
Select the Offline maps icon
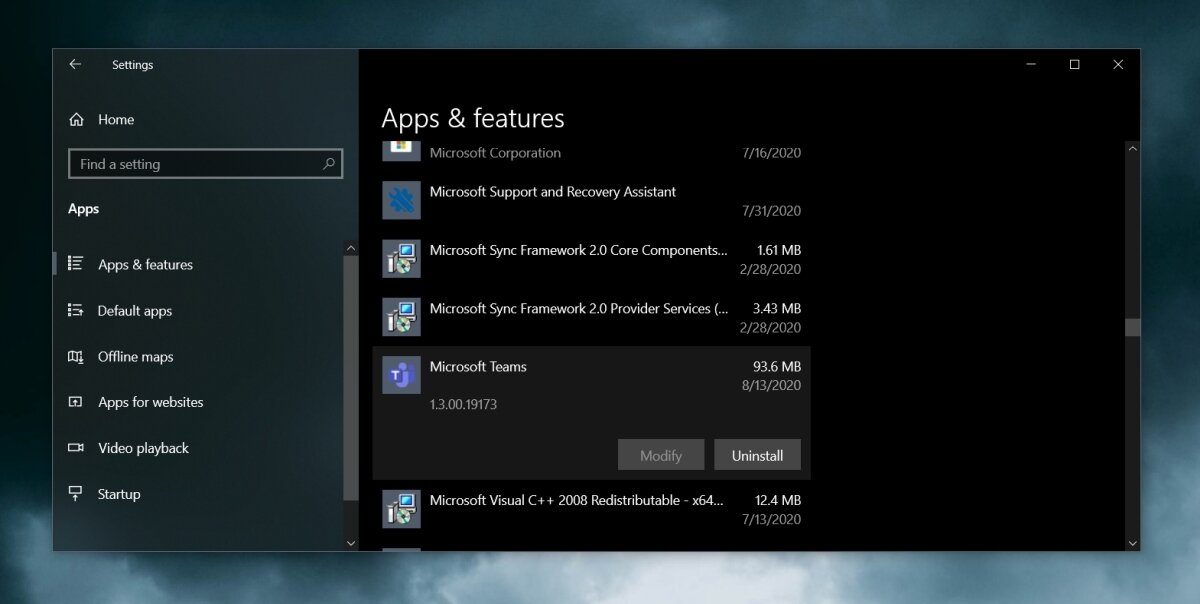(75, 356)
